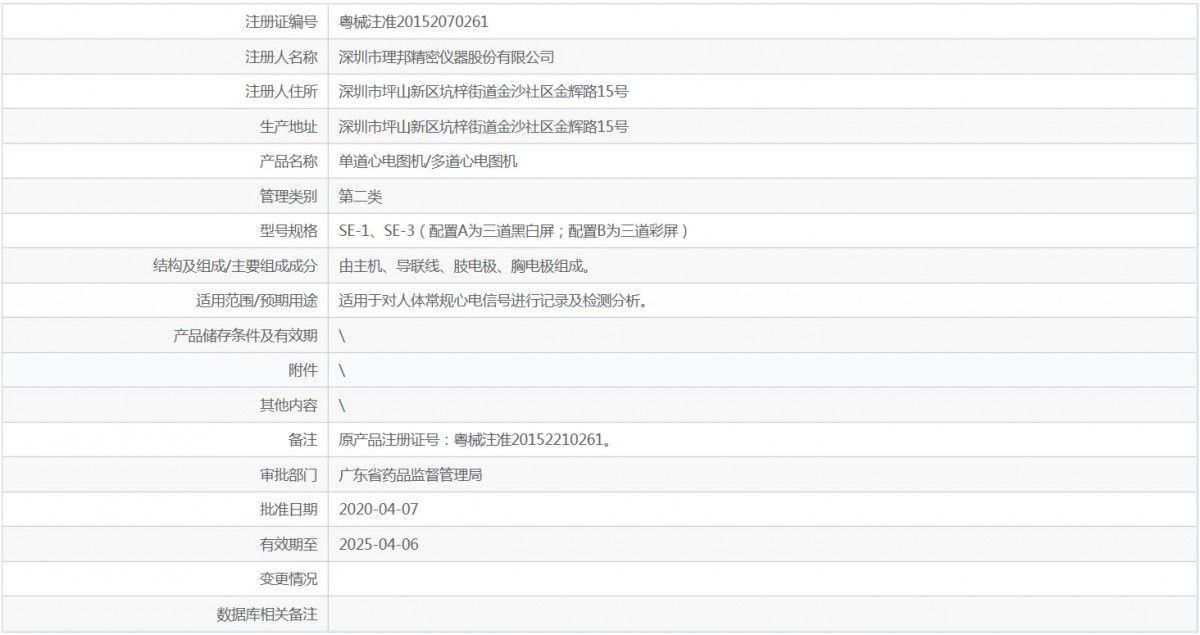Click the 有效期至 label
Image resolution: width=1200 pixels, height=635 pixels.
tap(288, 545)
